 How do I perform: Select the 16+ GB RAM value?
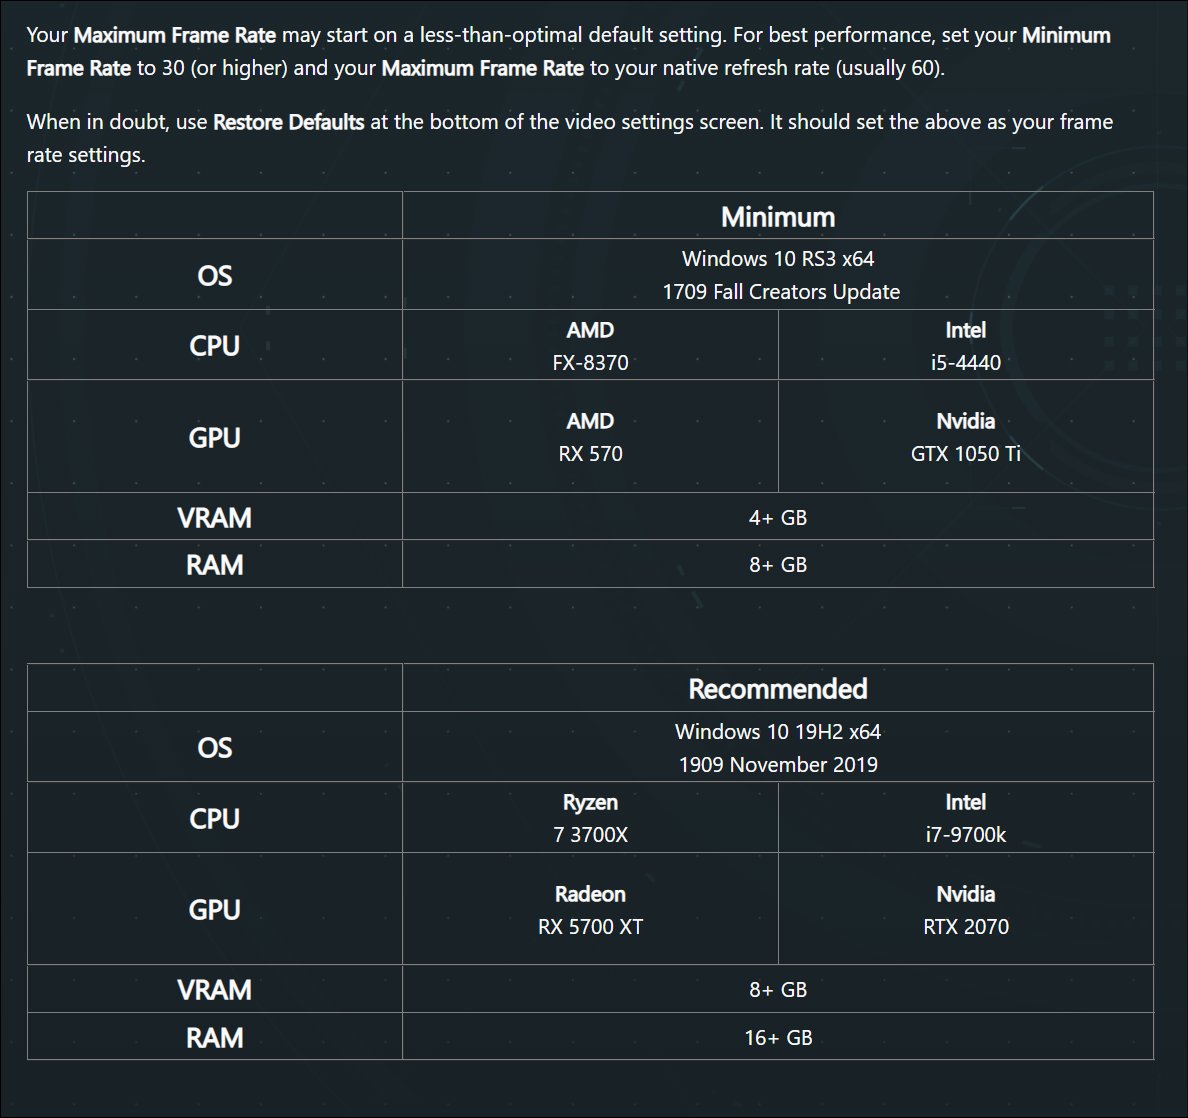pos(777,1038)
